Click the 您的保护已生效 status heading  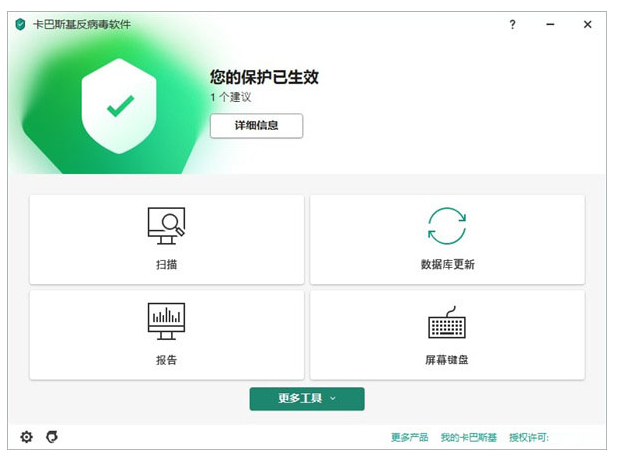pos(264,77)
